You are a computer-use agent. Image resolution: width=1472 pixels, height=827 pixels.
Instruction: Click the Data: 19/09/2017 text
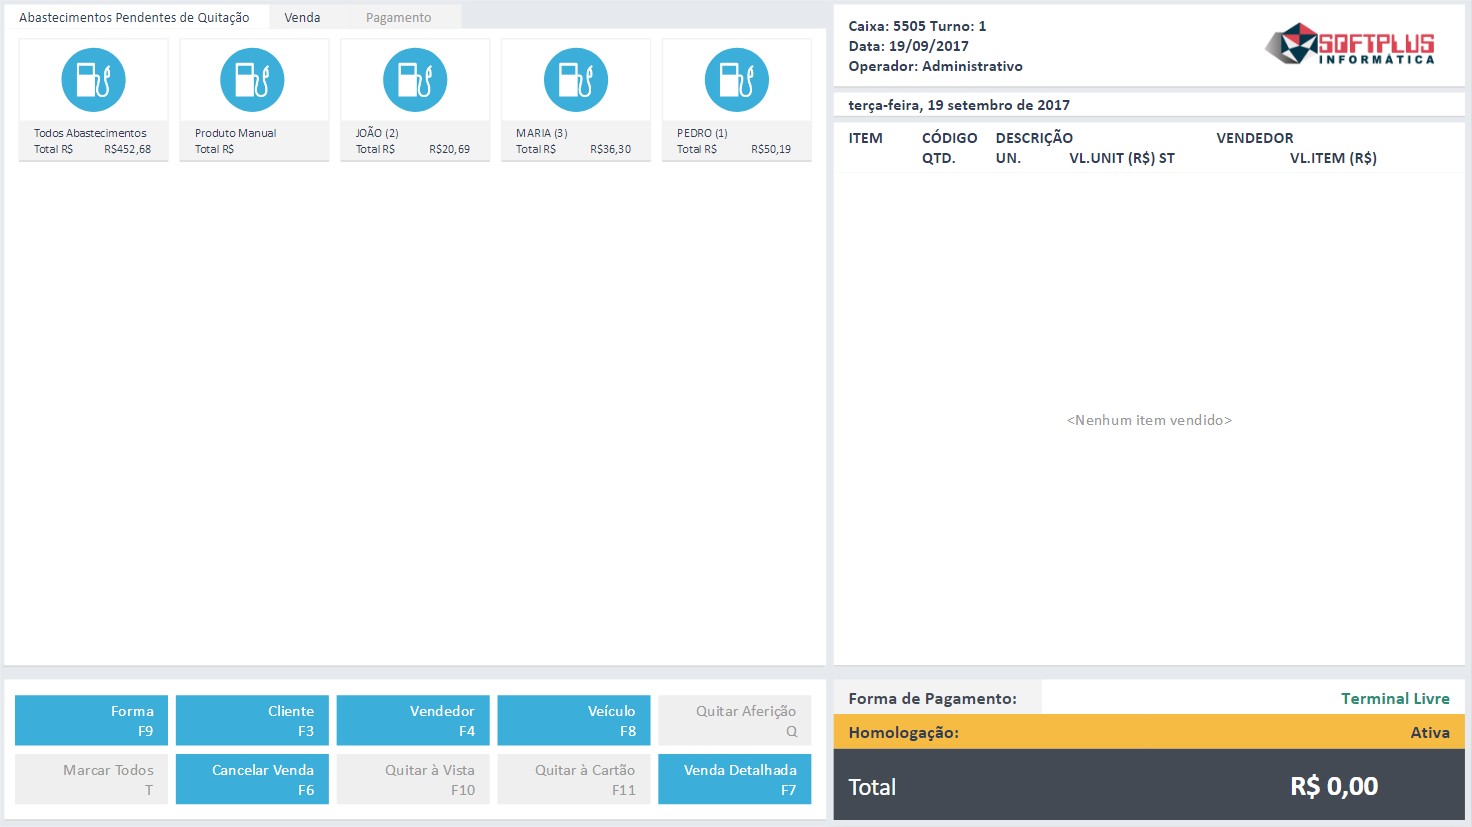908,46
